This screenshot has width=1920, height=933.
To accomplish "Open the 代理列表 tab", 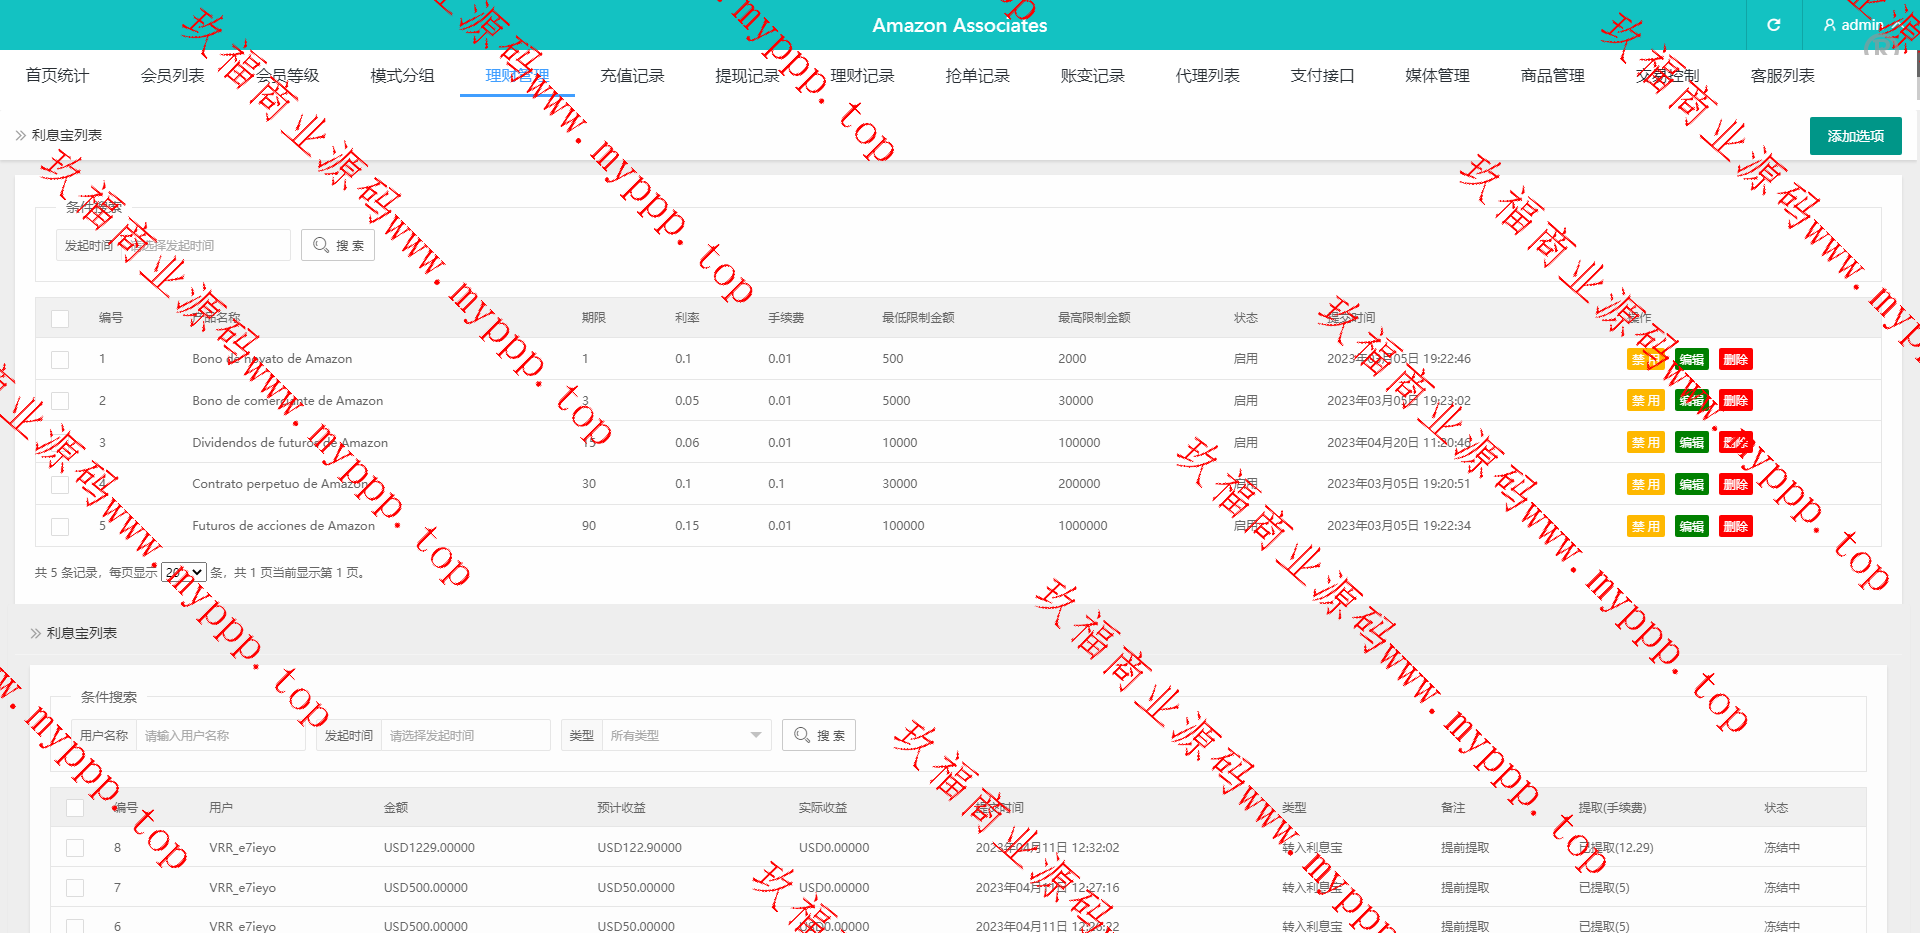I will [1207, 76].
